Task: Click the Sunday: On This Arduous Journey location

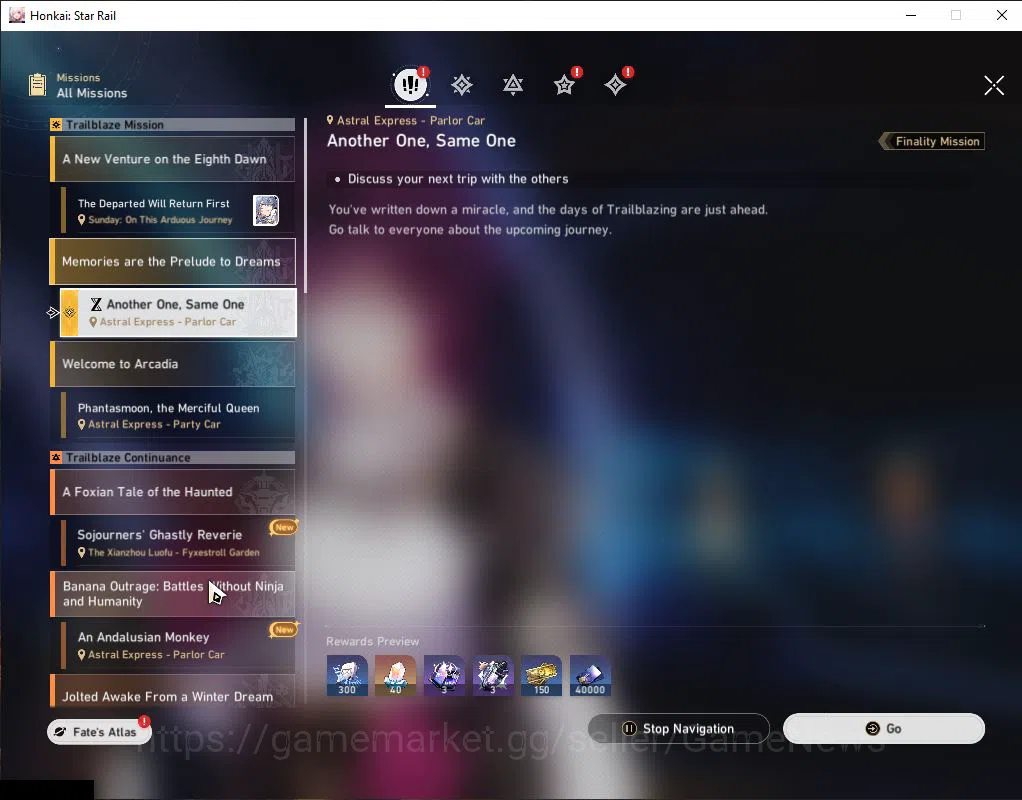Action: point(160,220)
